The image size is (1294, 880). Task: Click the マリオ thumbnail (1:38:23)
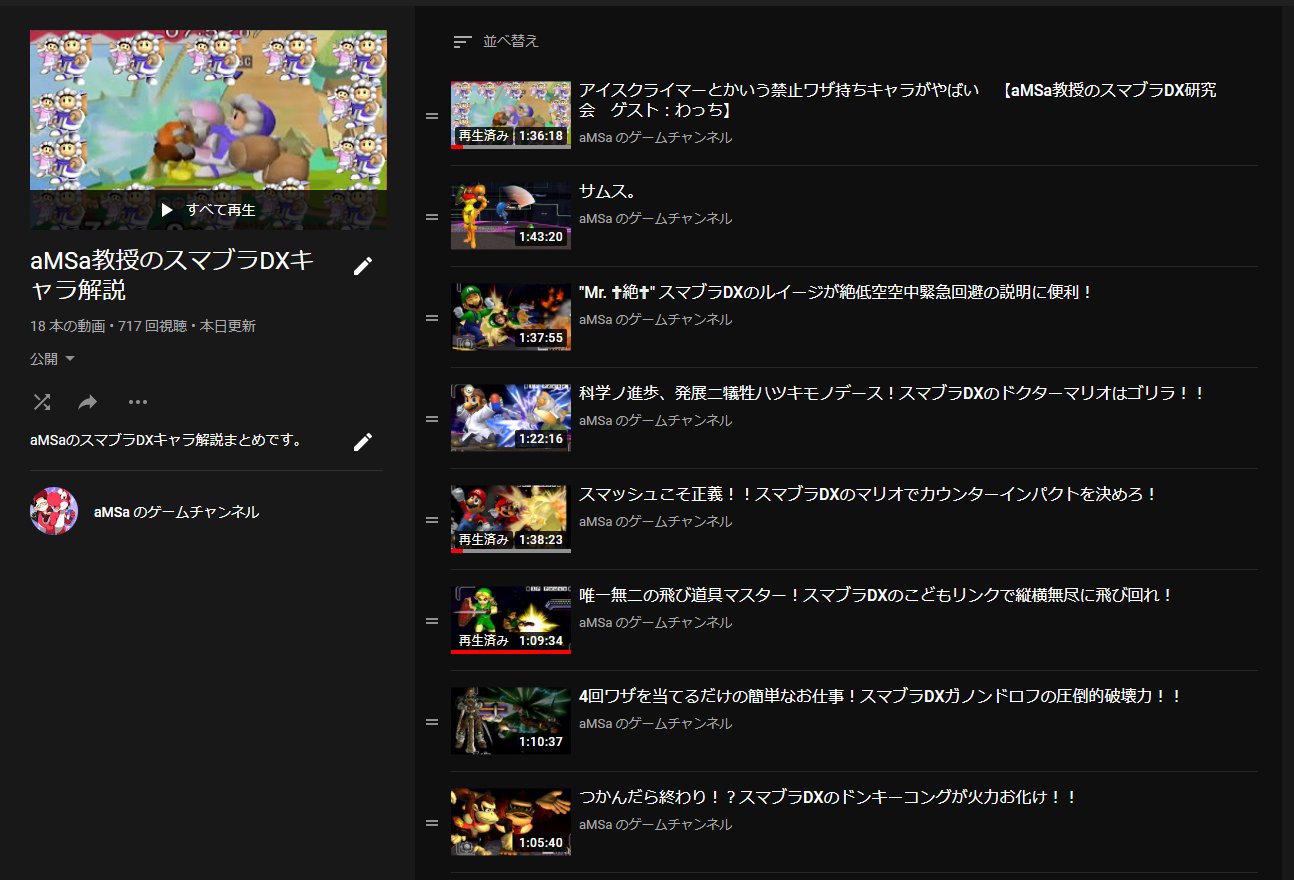coord(511,519)
